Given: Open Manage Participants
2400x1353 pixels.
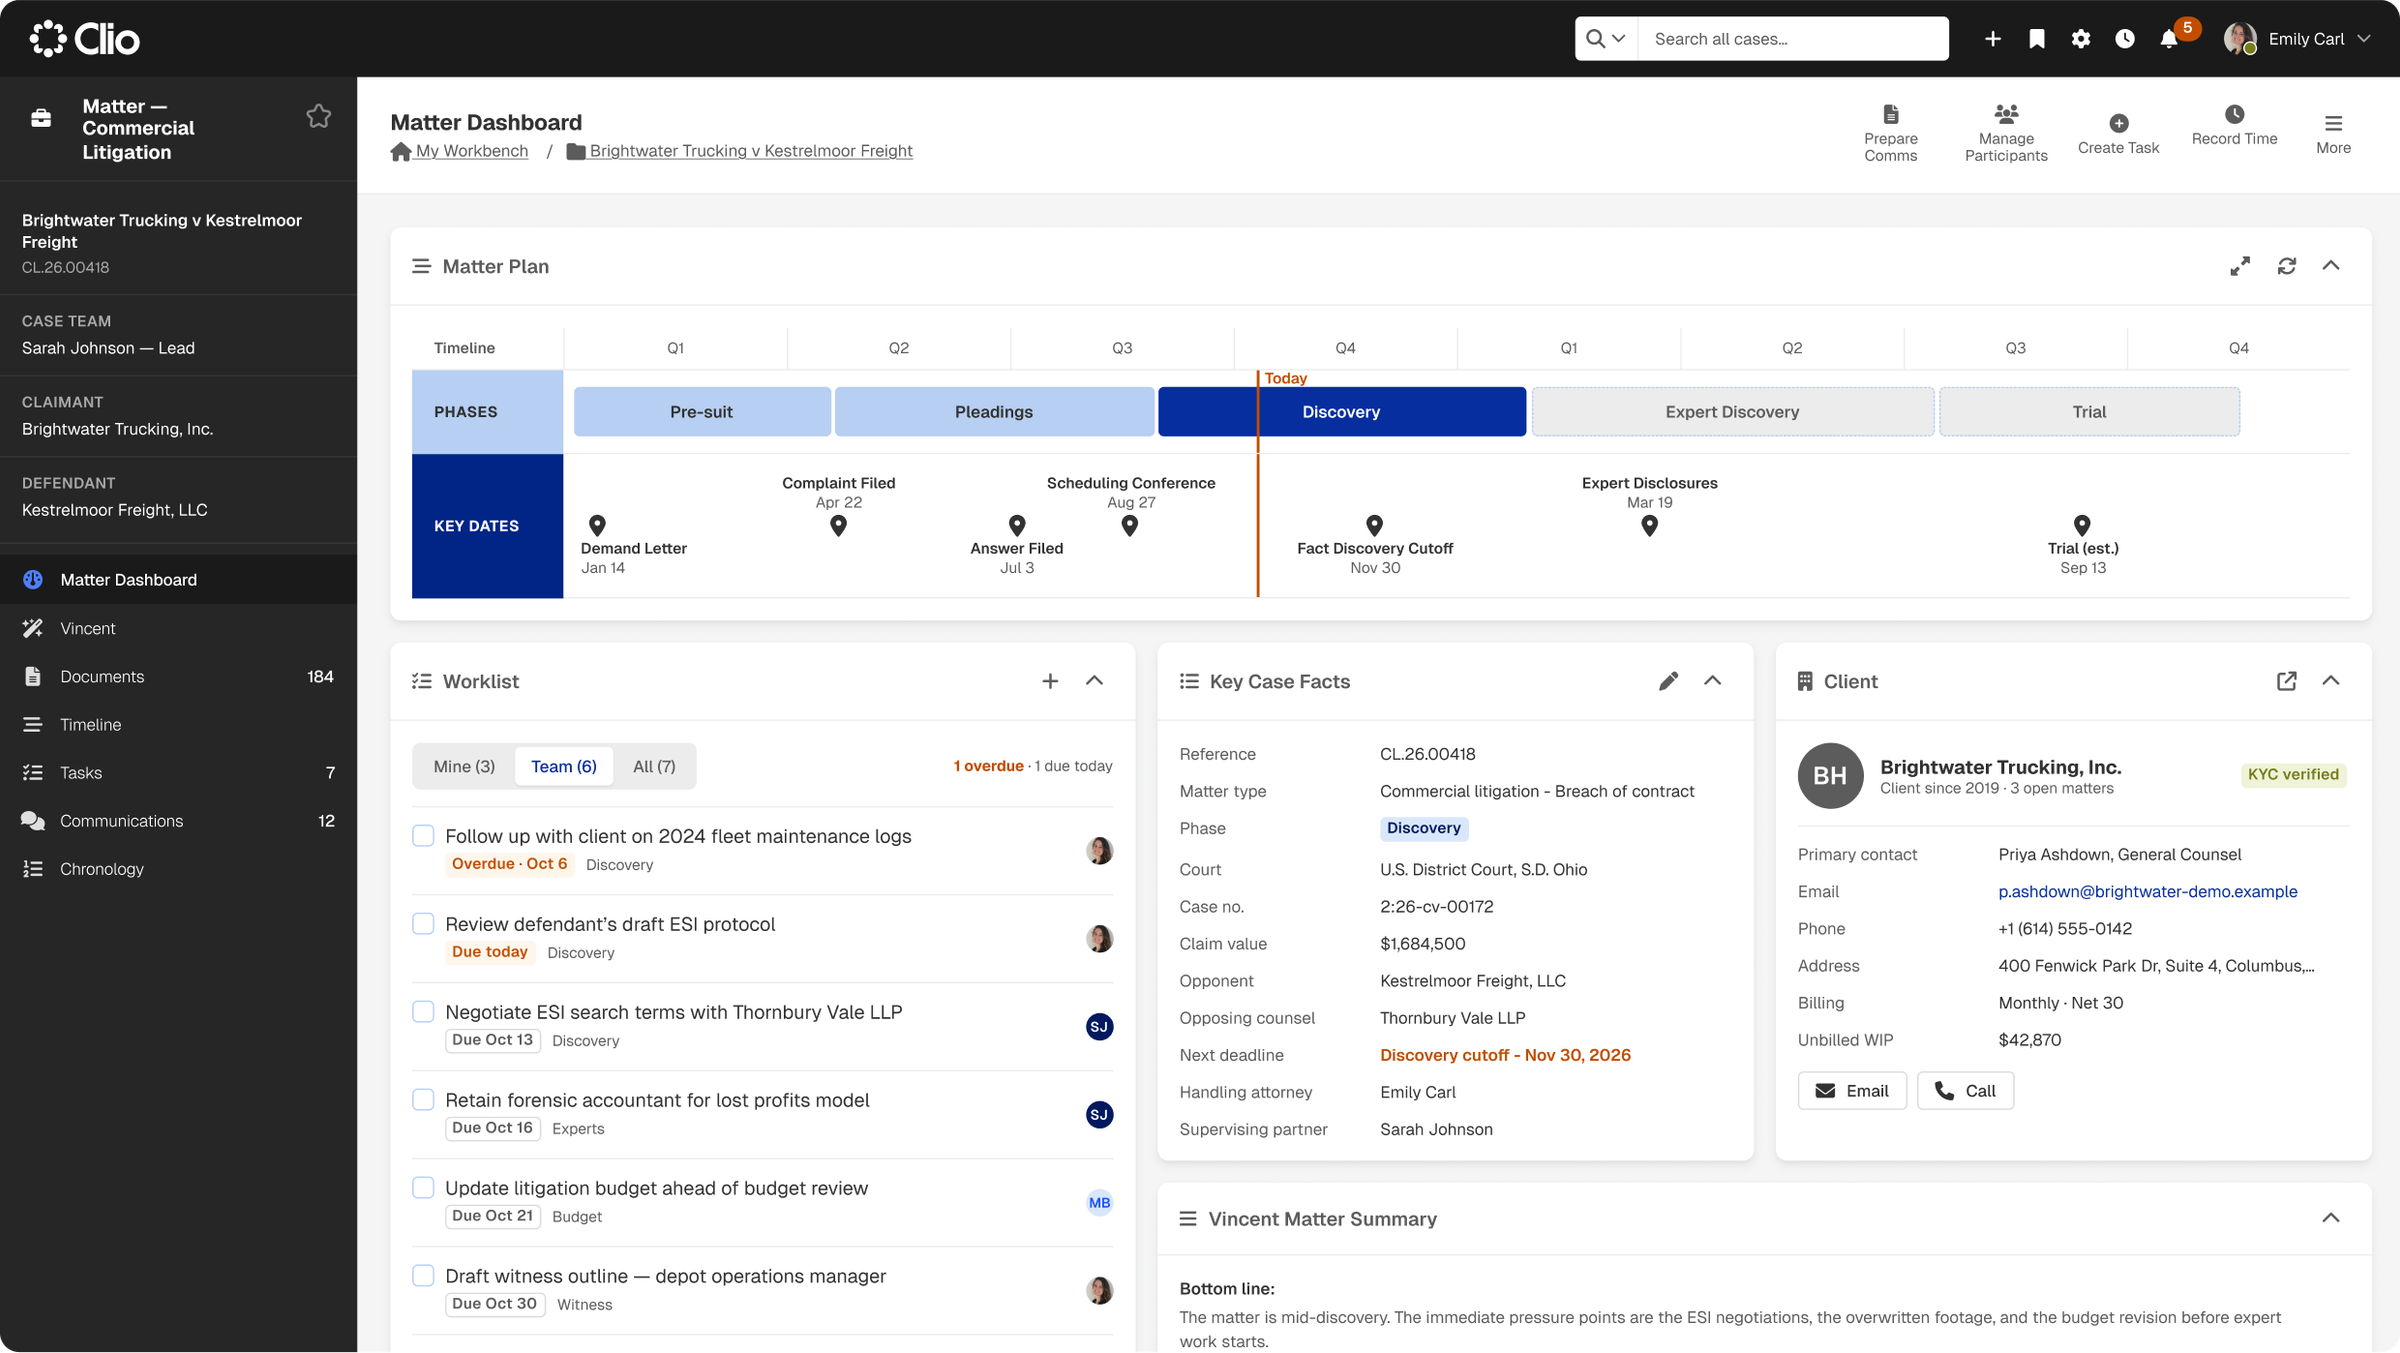Looking at the screenshot, I should click(x=2006, y=134).
